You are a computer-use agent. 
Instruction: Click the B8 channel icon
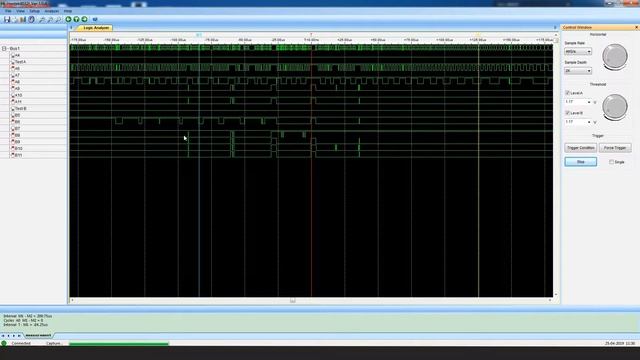[x=13, y=135]
